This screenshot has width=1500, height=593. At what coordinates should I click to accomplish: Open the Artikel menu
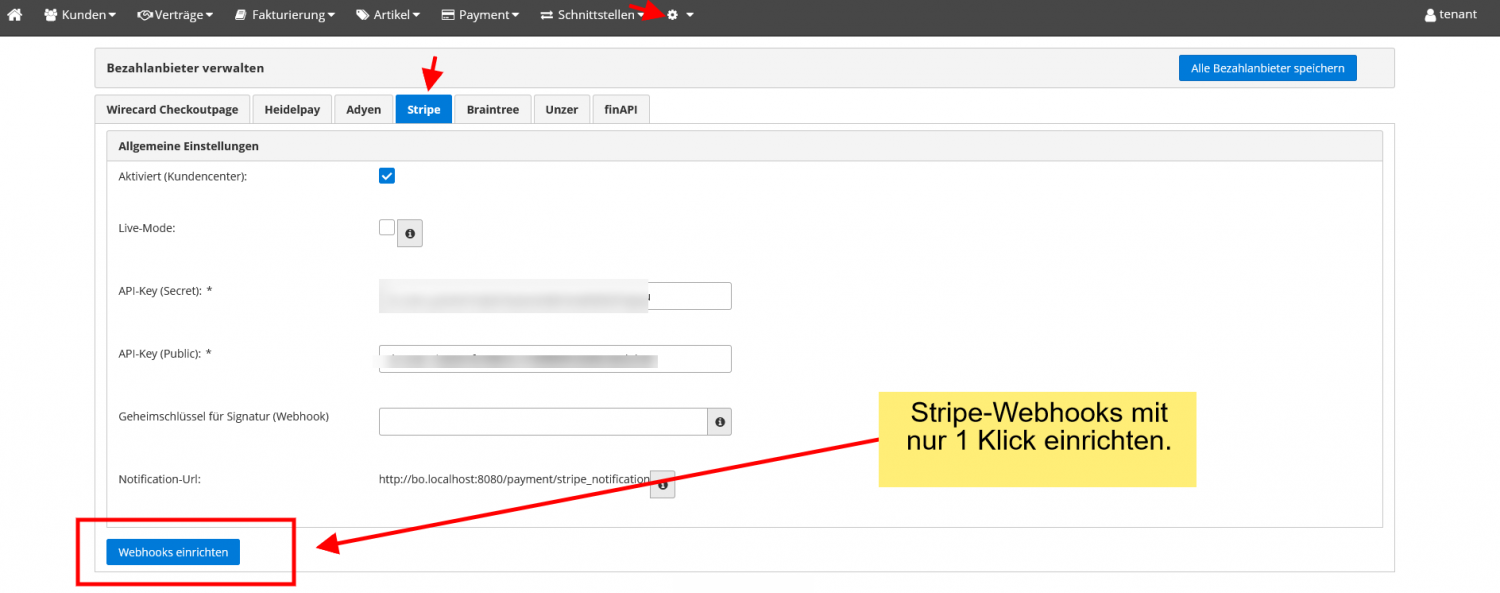click(x=388, y=15)
